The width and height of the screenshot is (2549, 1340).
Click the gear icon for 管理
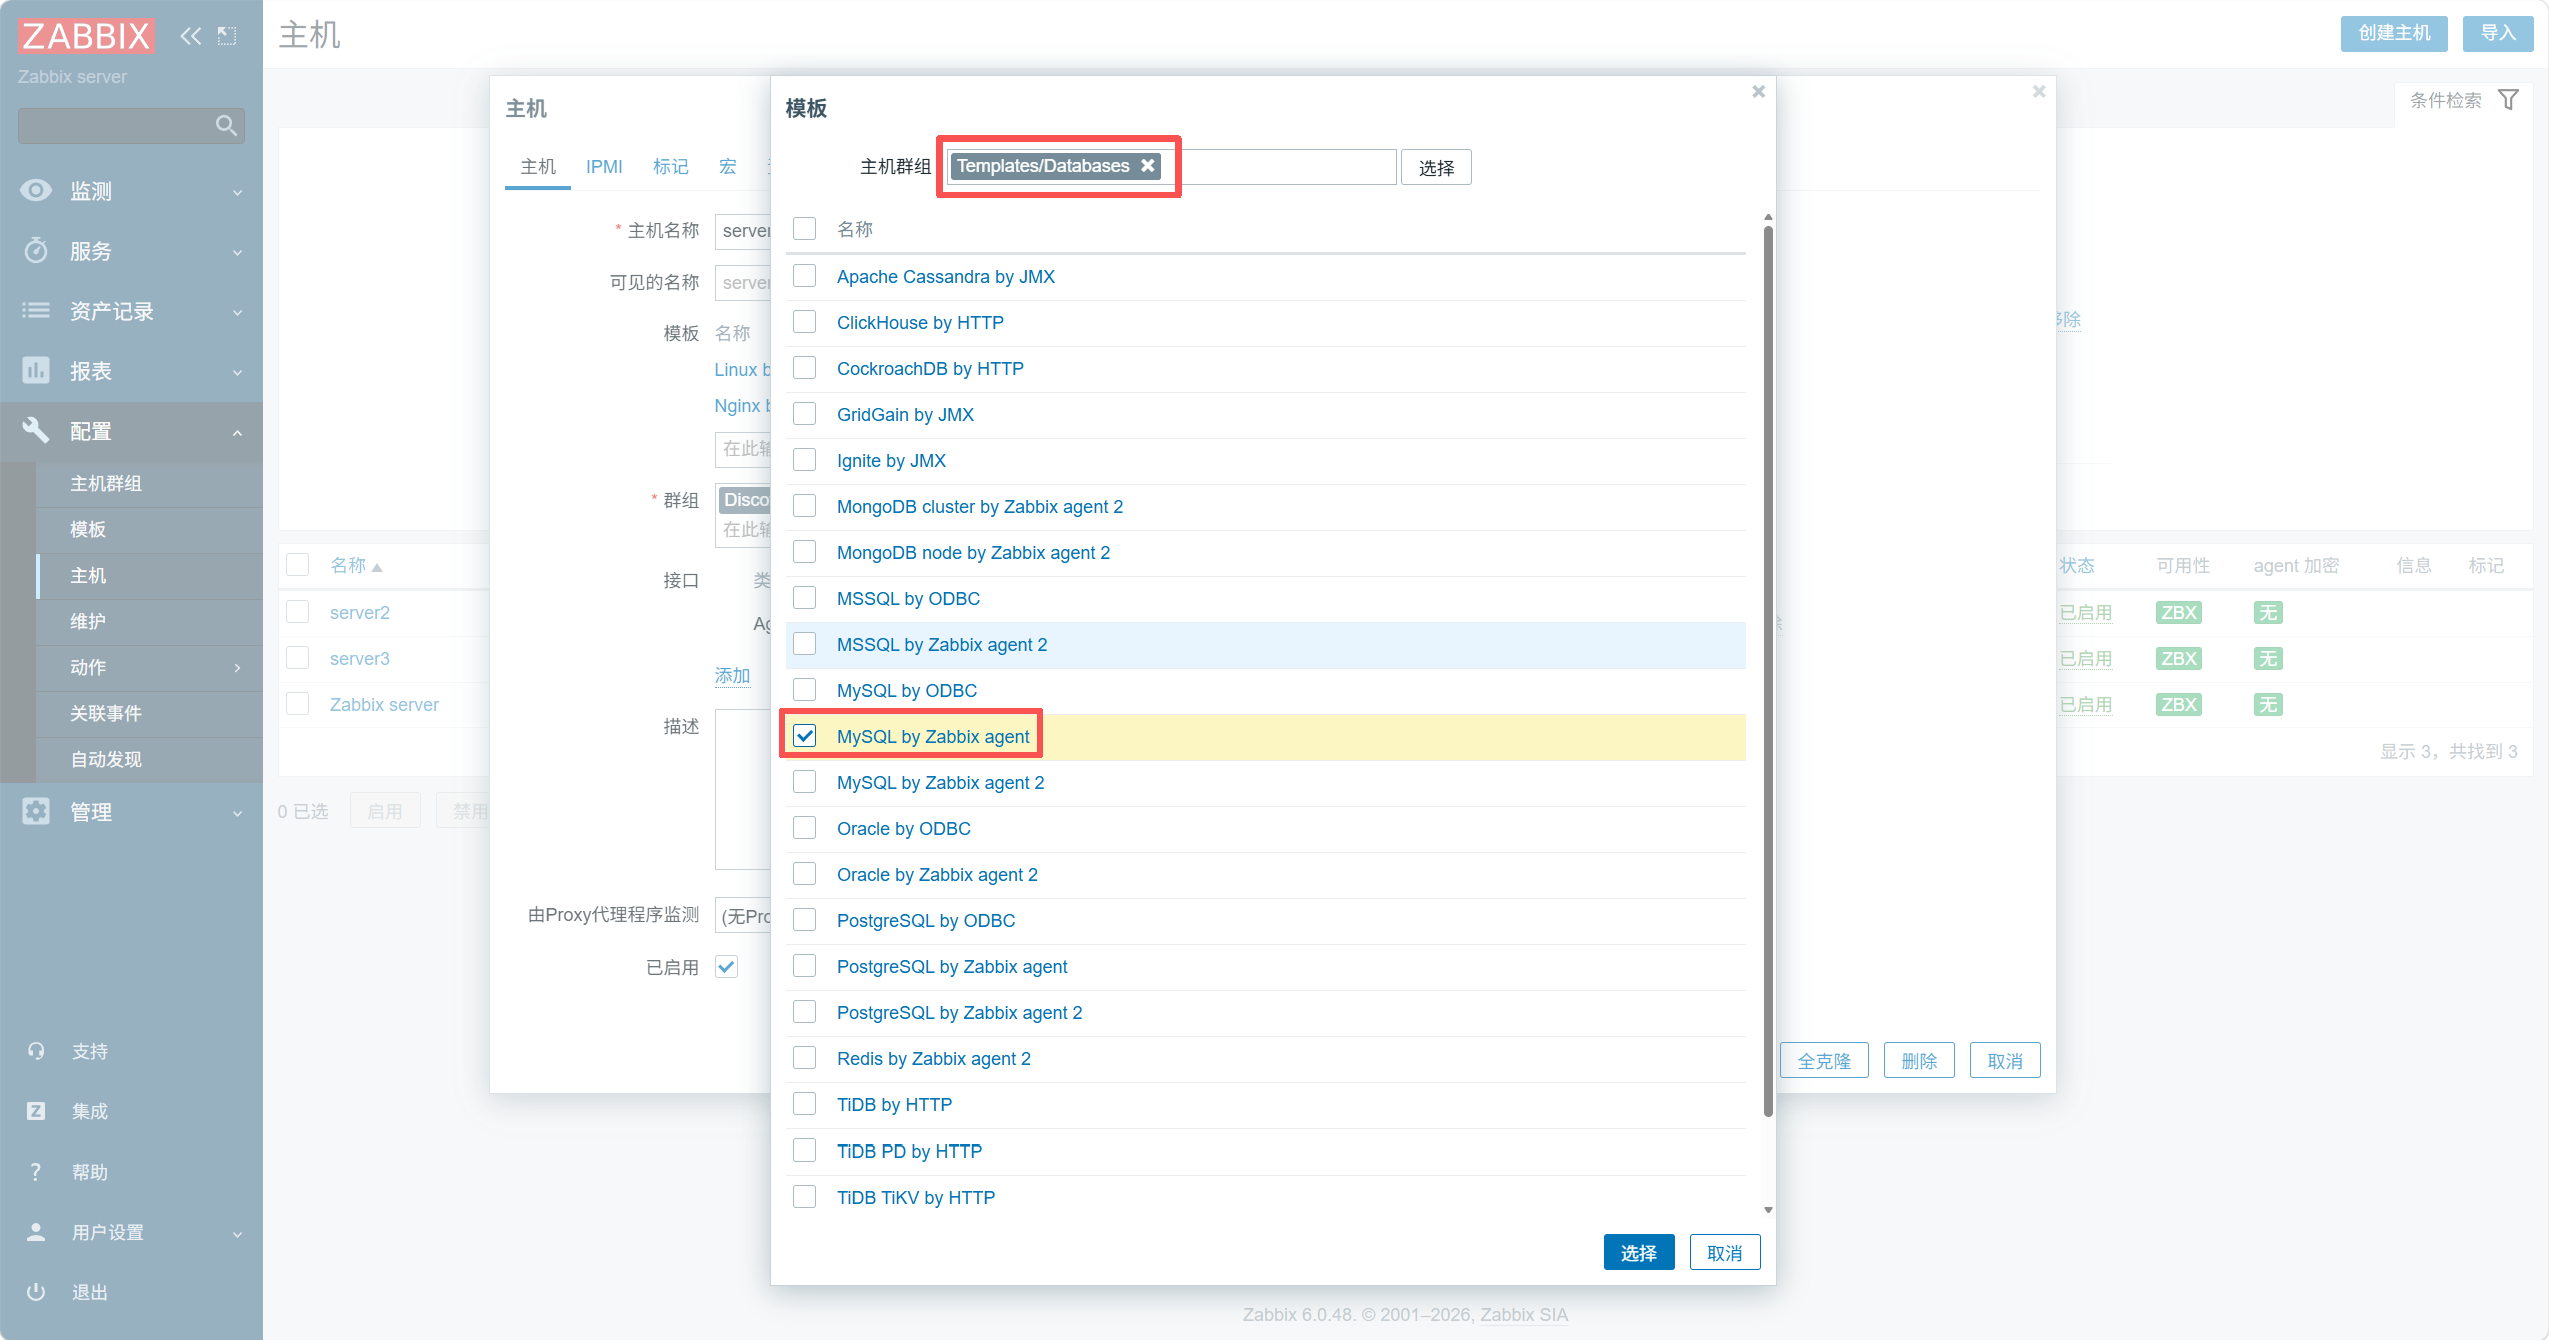tap(36, 811)
